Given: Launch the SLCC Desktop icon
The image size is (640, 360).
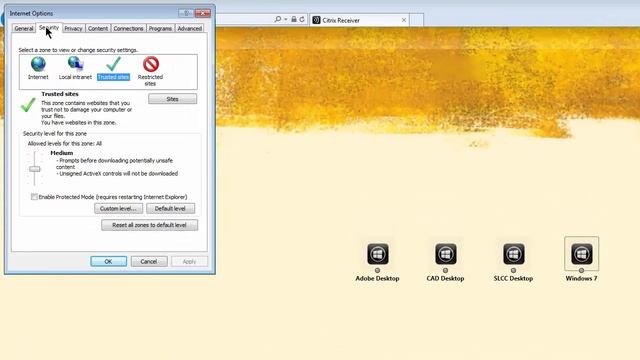Looking at the screenshot, I should (x=513, y=254).
